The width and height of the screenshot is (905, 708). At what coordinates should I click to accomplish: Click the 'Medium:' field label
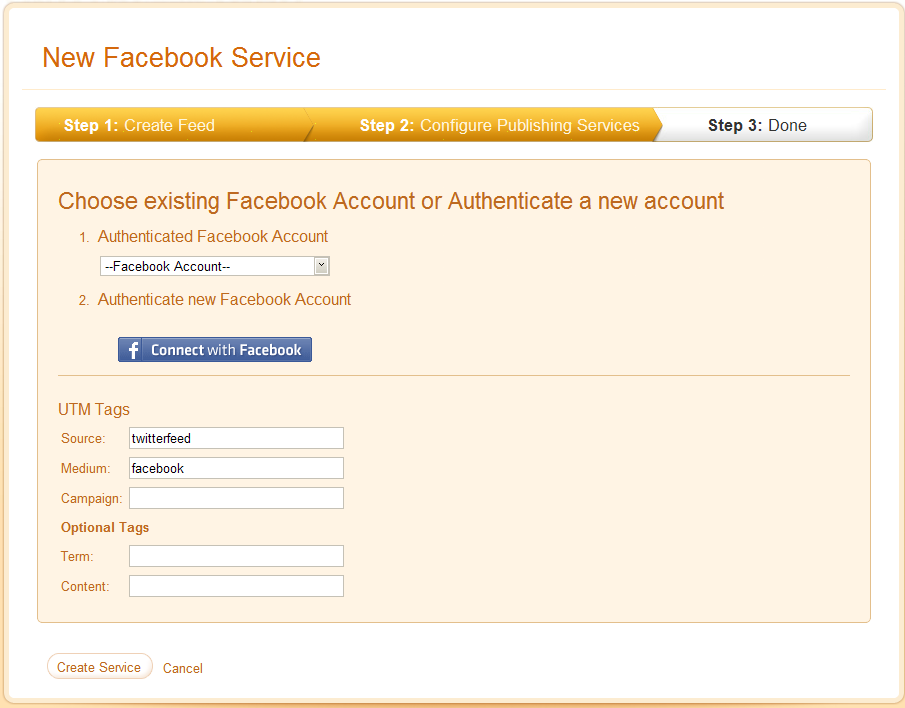coord(85,469)
